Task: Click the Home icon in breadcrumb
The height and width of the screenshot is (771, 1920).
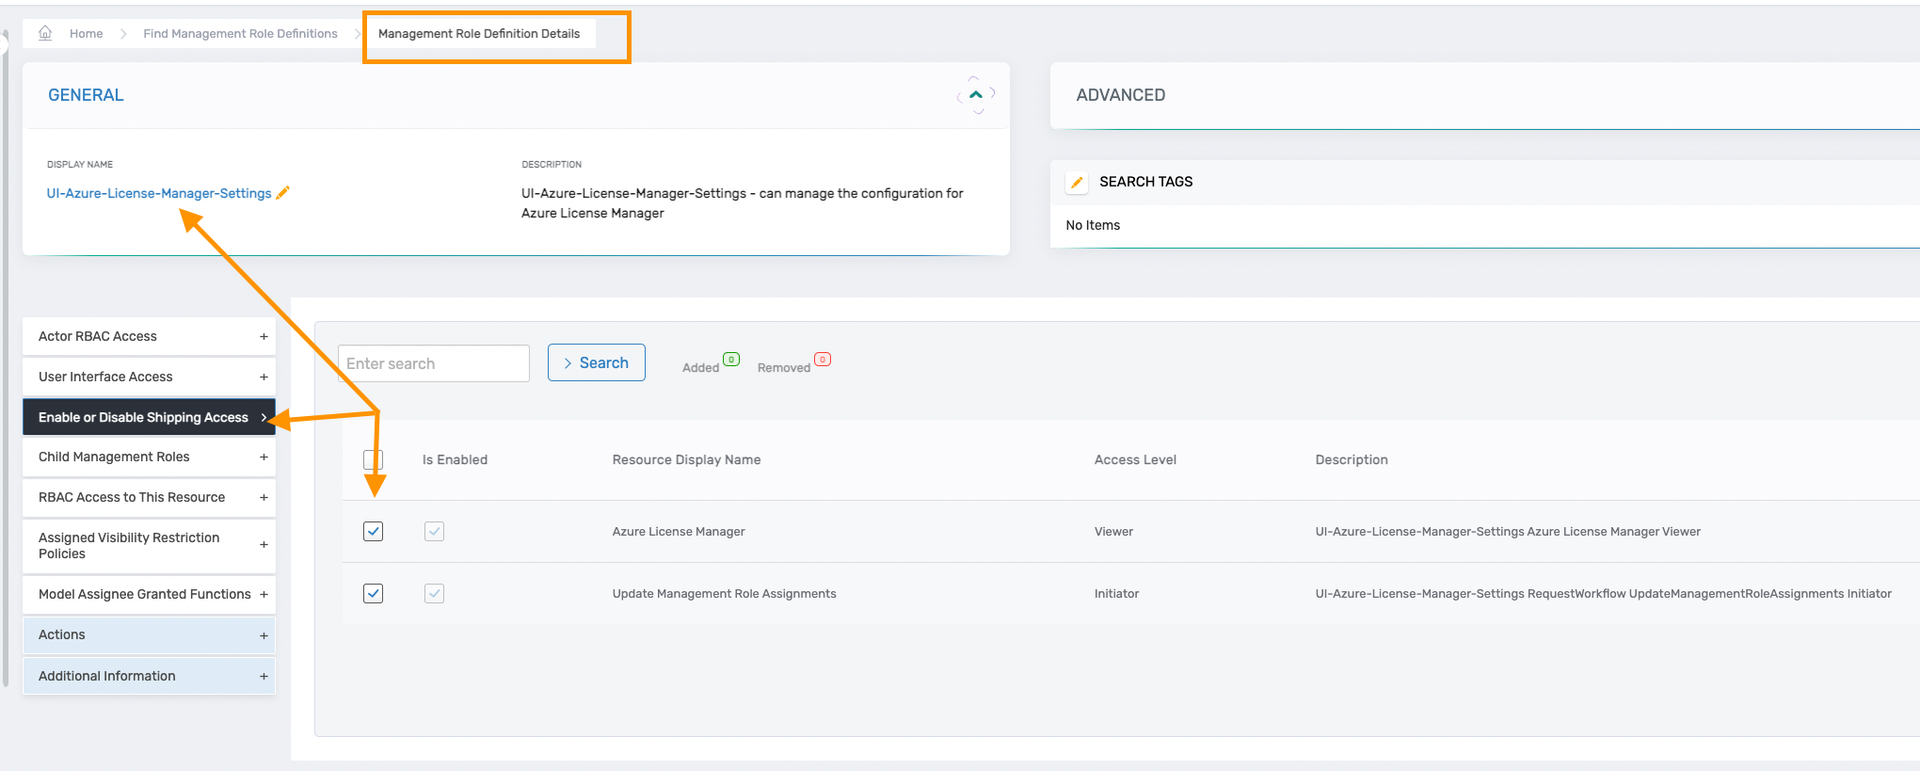Action: click(x=45, y=33)
